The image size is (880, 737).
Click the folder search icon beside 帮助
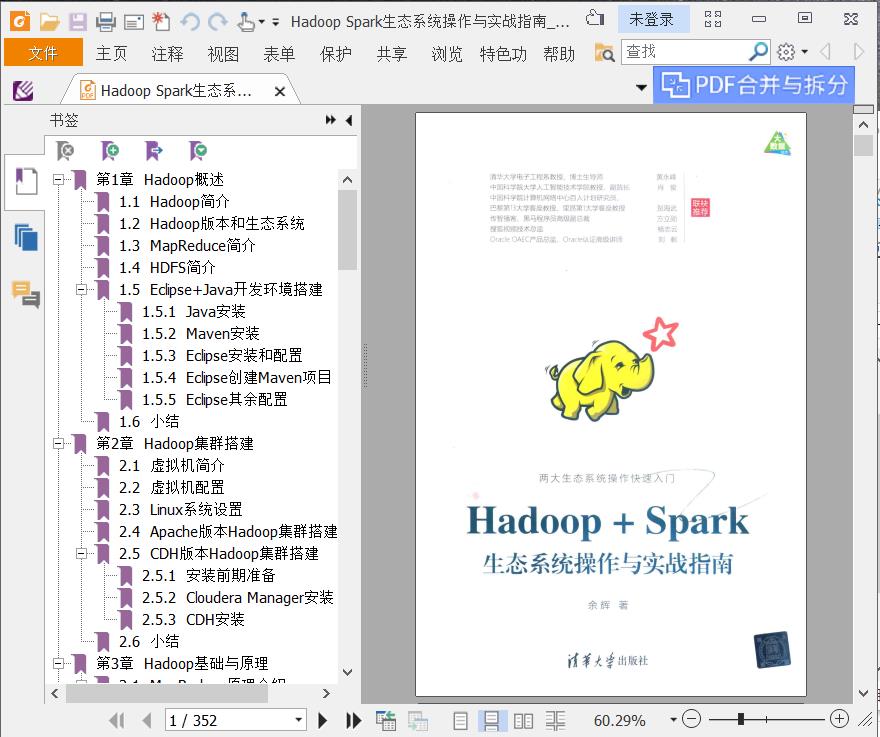604,53
